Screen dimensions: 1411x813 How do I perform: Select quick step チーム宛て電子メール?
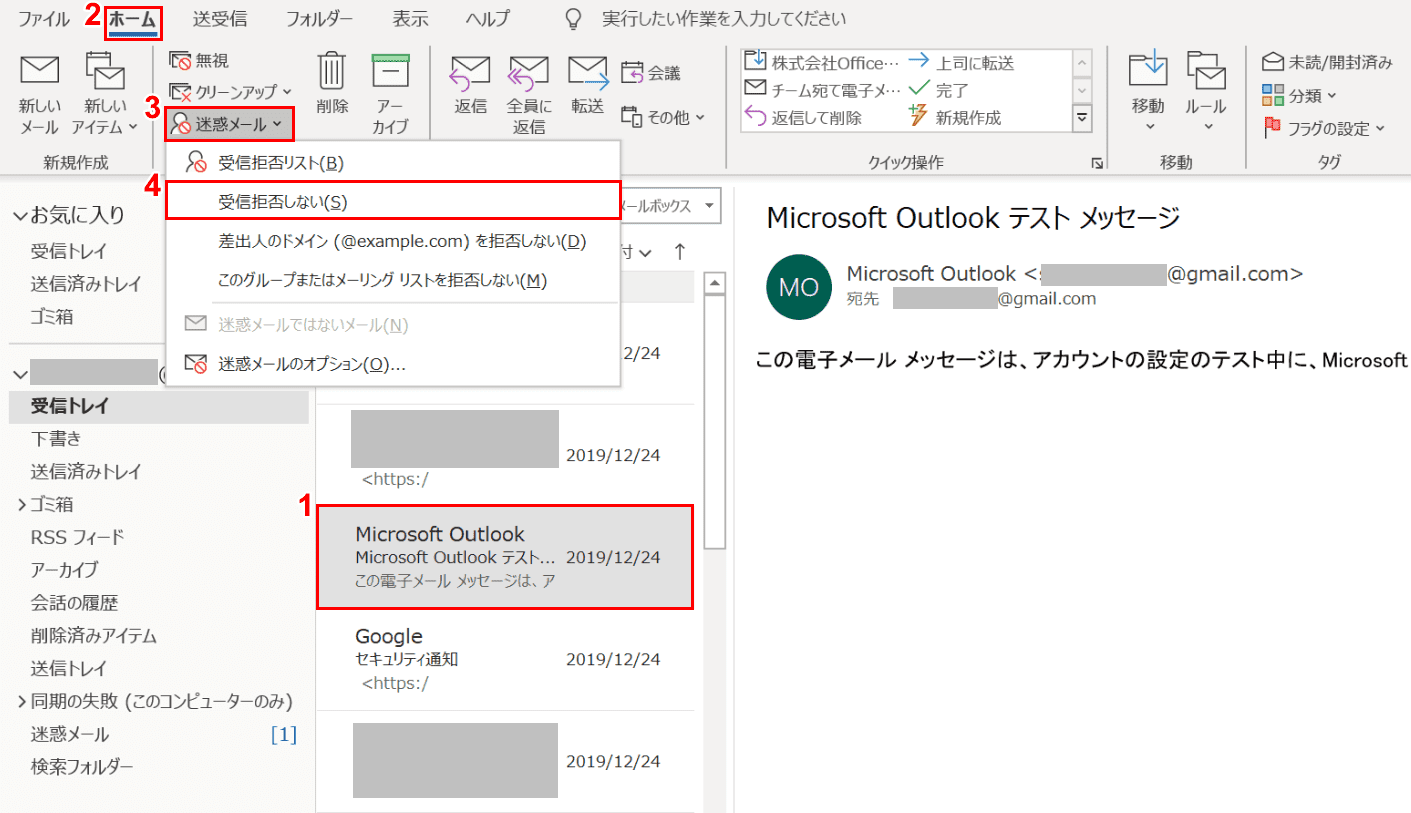[822, 89]
